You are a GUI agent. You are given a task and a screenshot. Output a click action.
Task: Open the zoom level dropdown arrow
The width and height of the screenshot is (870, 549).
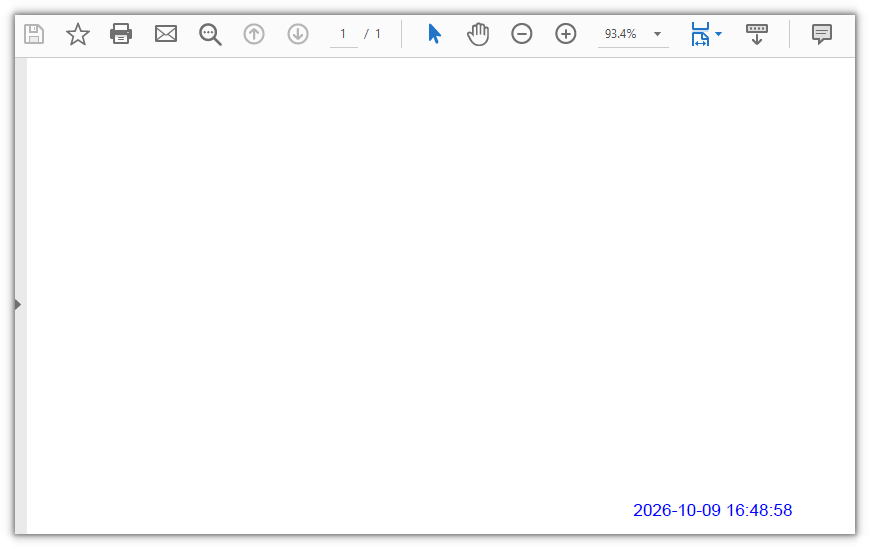point(657,34)
